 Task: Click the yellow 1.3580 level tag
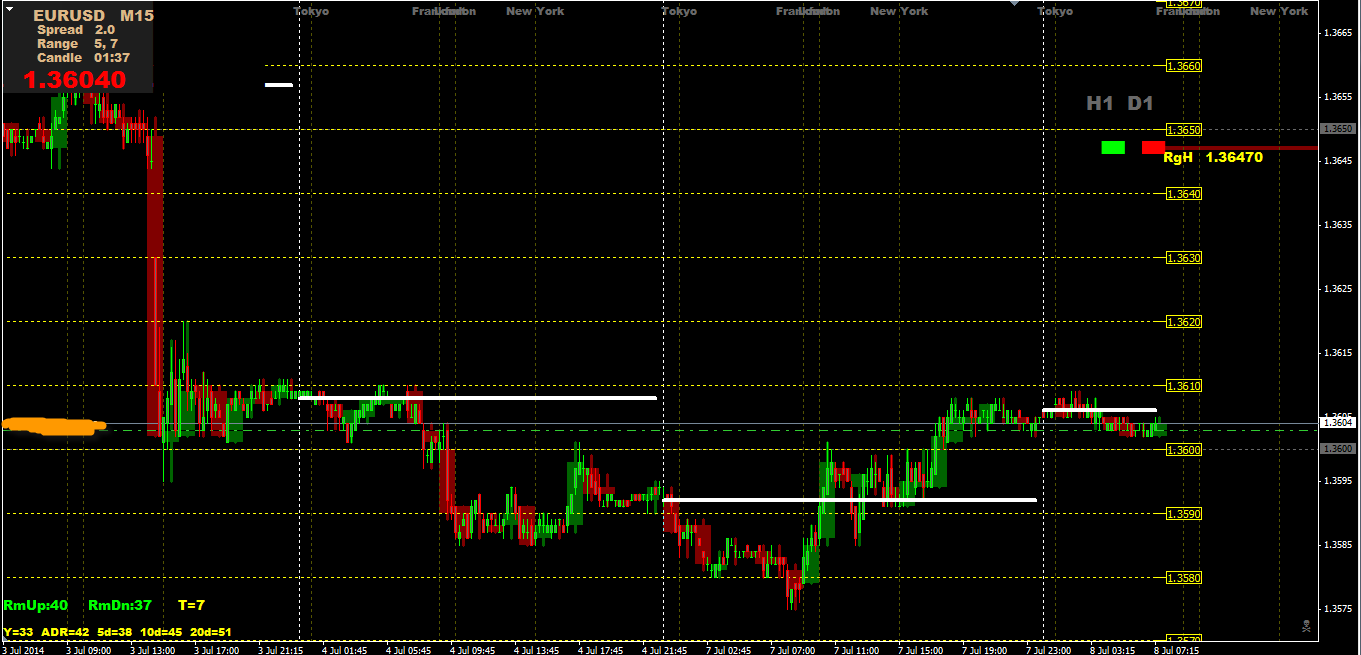tap(1184, 578)
